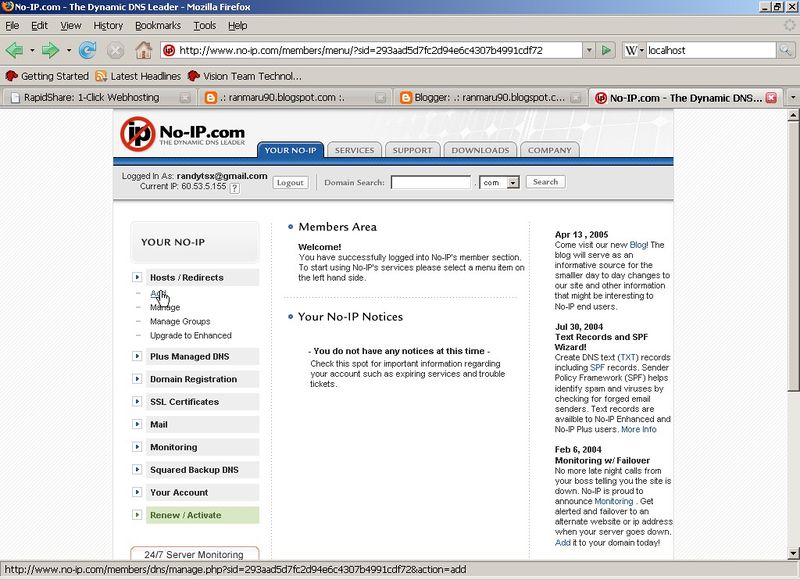
Task: Expand the Monitoring section arrow
Action: click(x=137, y=447)
